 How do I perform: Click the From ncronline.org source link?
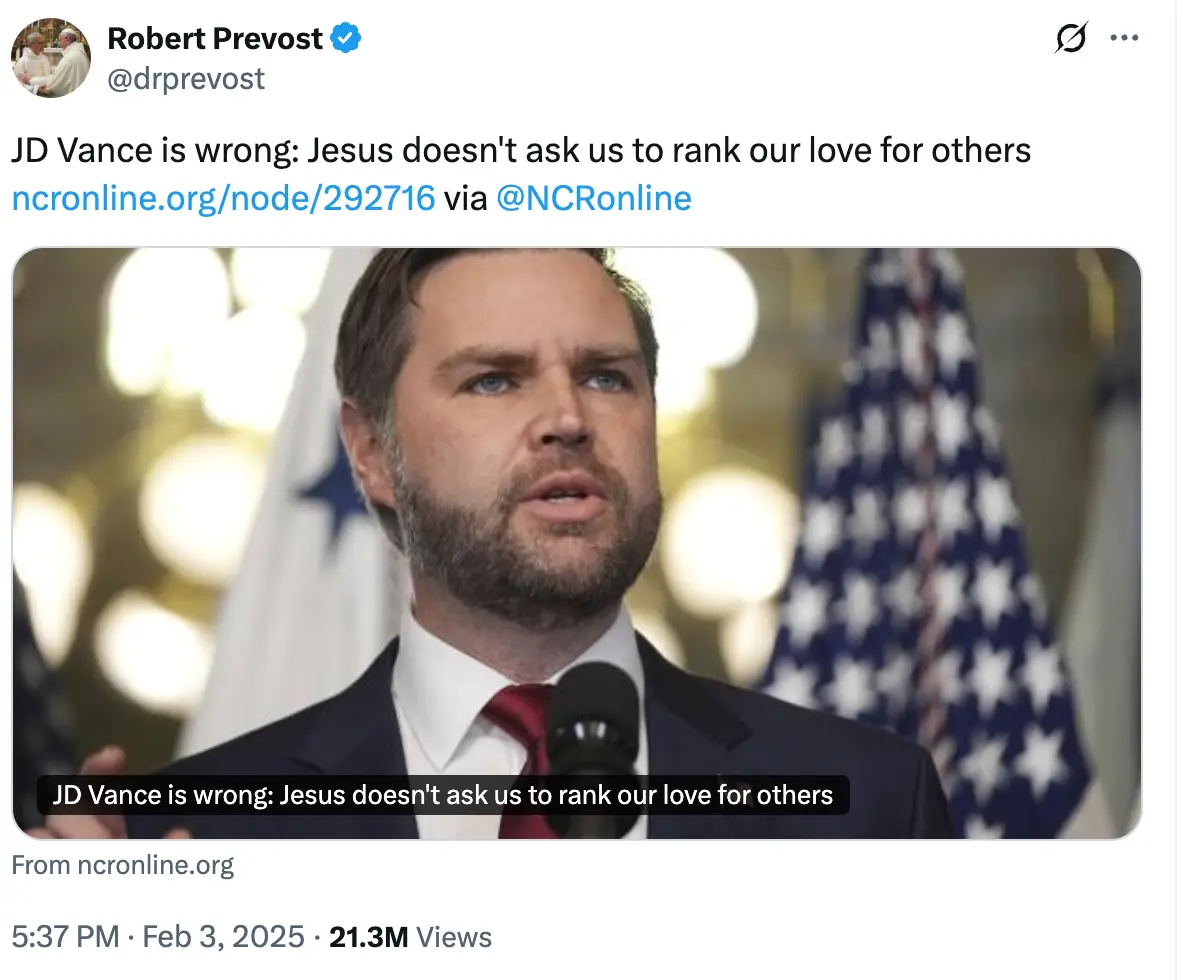[x=123, y=864]
